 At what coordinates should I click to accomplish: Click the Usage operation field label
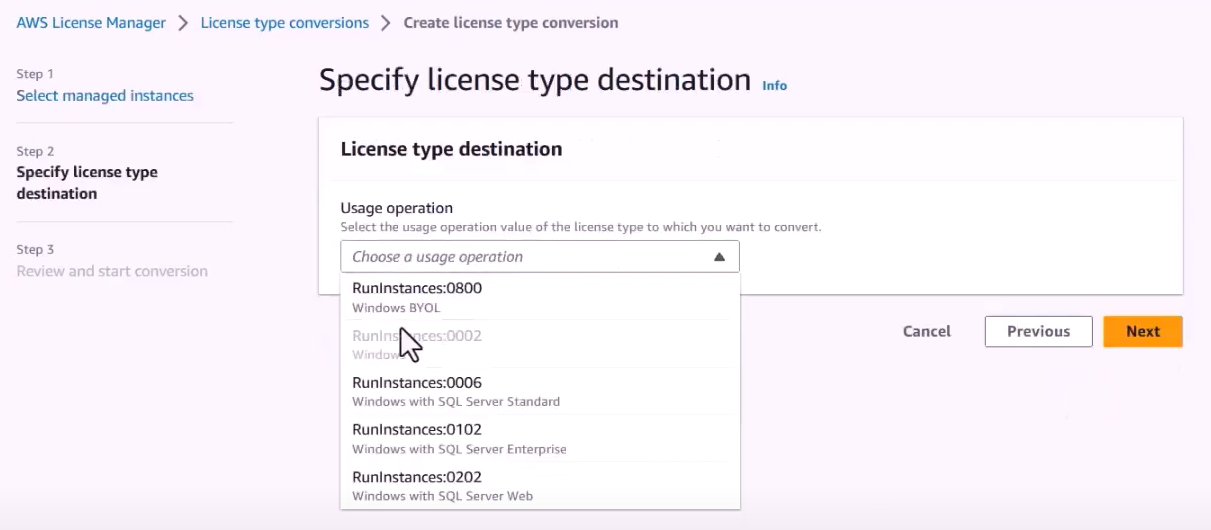pyautogui.click(x=397, y=208)
